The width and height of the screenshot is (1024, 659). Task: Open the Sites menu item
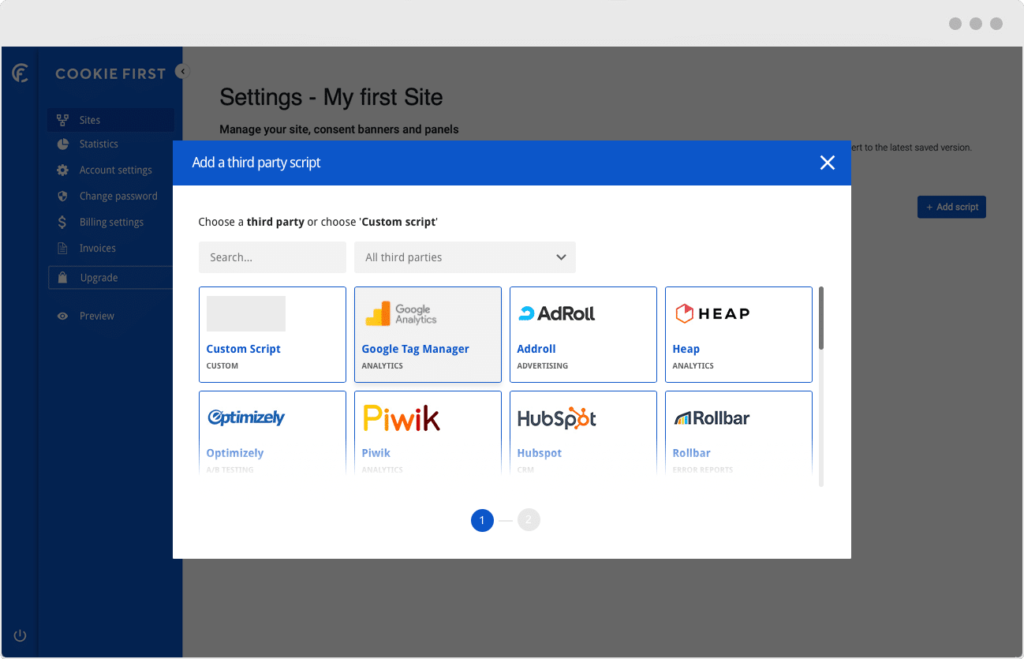90,120
